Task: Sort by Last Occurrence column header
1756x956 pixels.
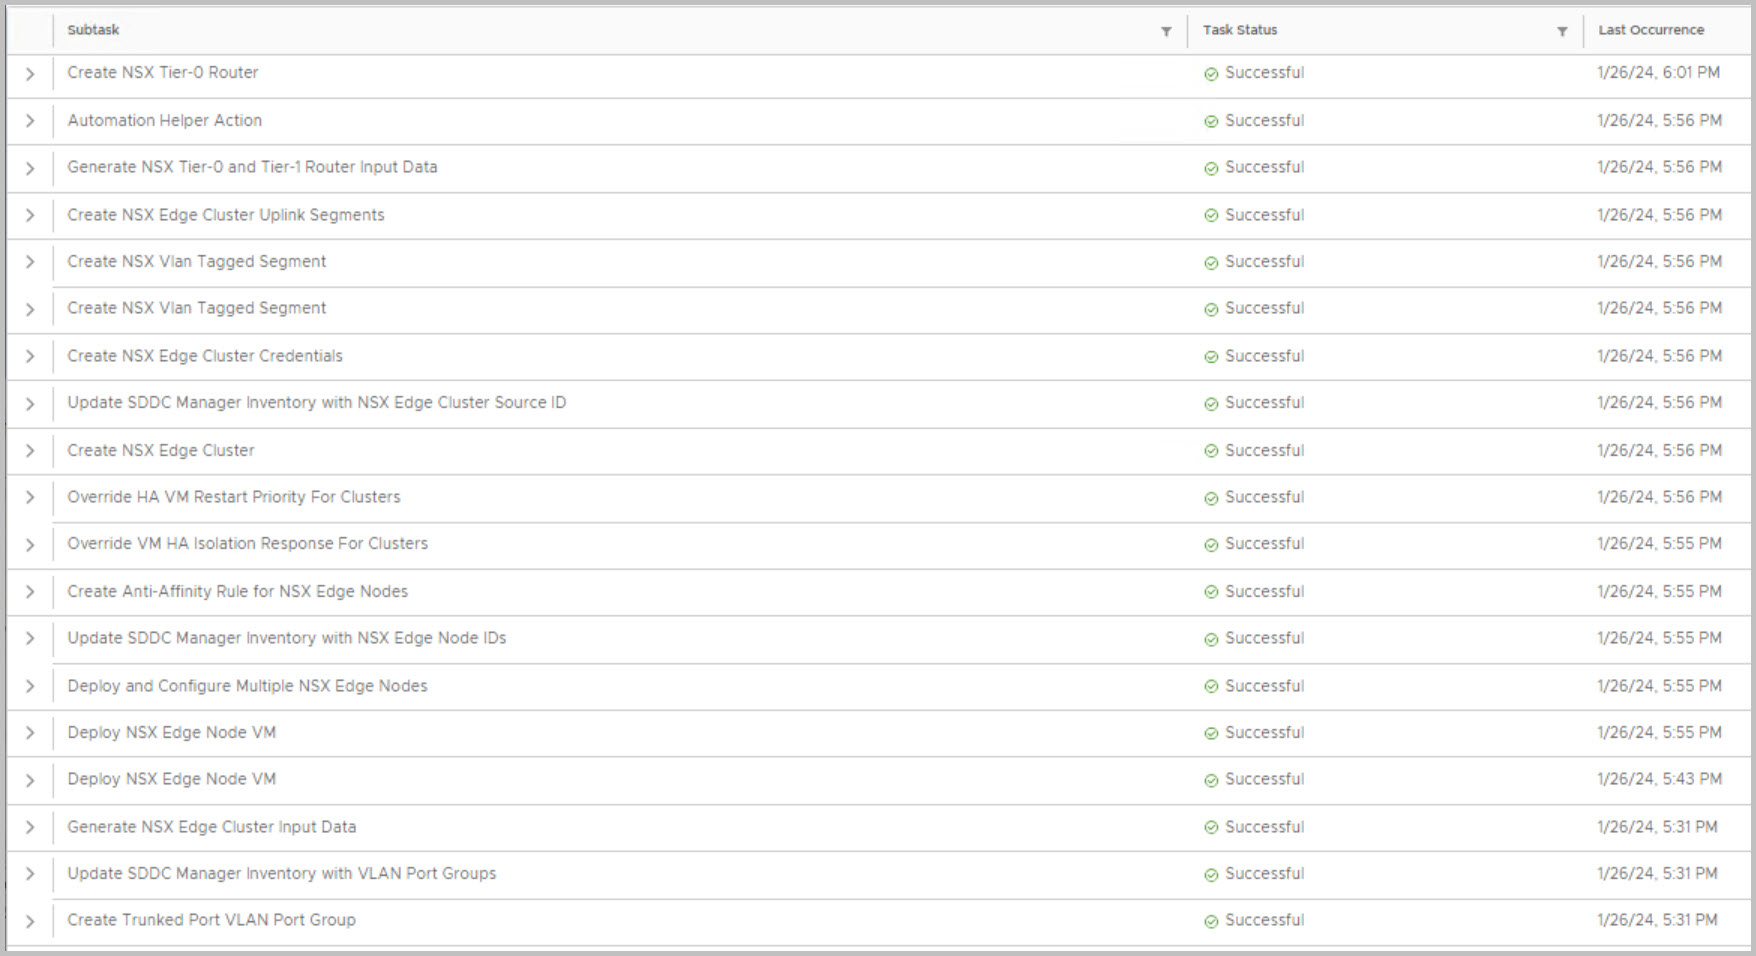Action: pyautogui.click(x=1651, y=30)
